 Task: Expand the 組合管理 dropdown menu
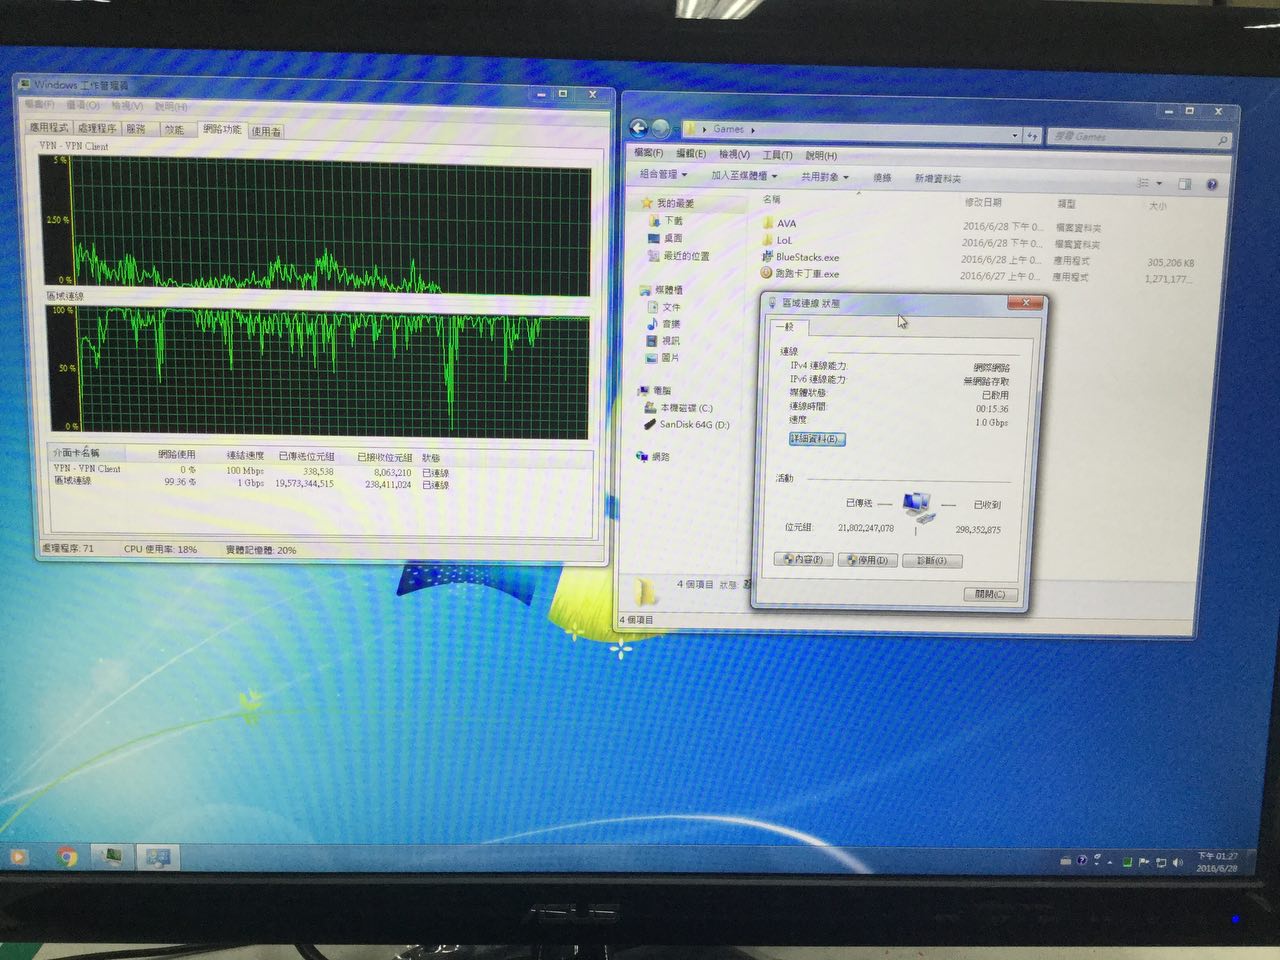(663, 174)
